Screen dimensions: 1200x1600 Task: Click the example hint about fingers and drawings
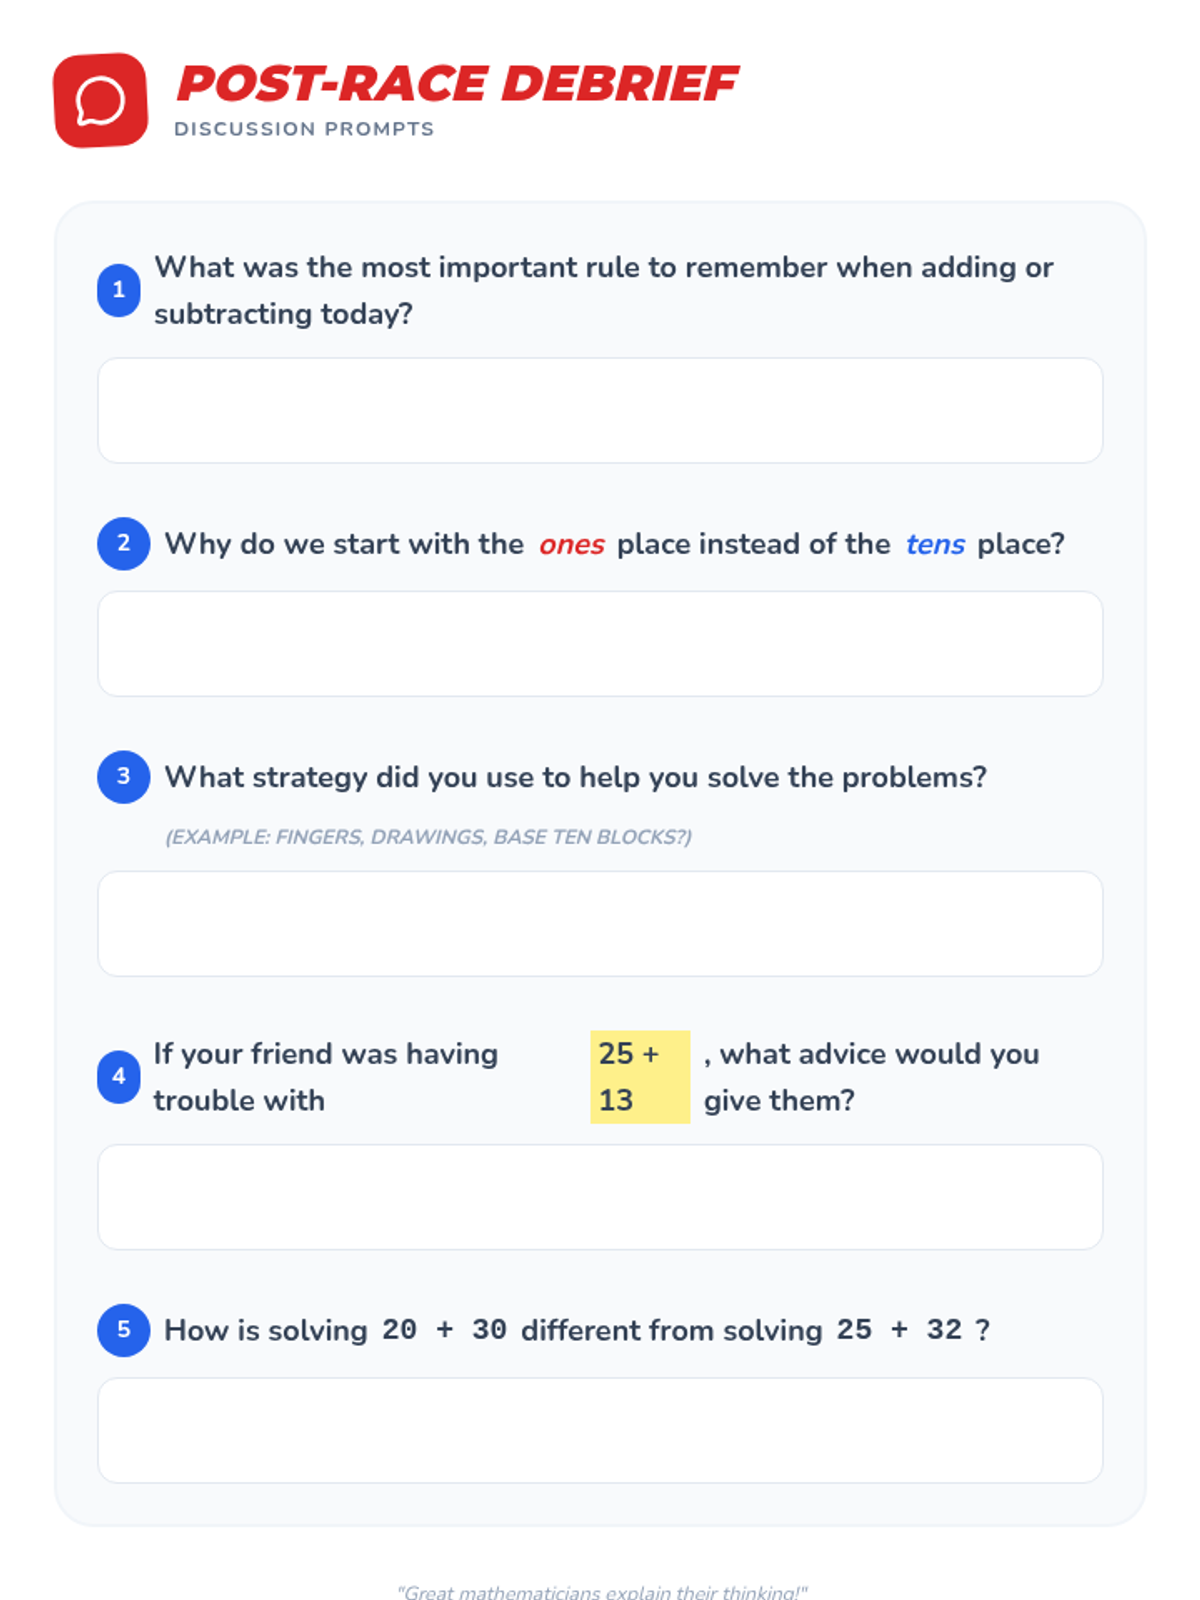coord(428,837)
